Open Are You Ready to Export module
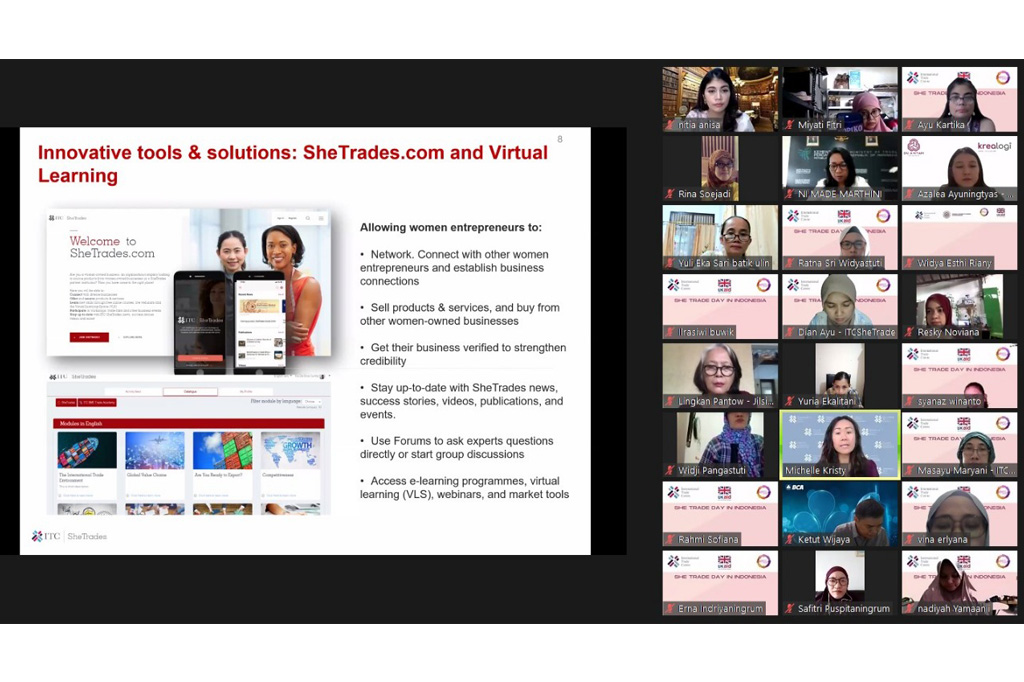Screen dimensions: 1024x682 (x=223, y=449)
